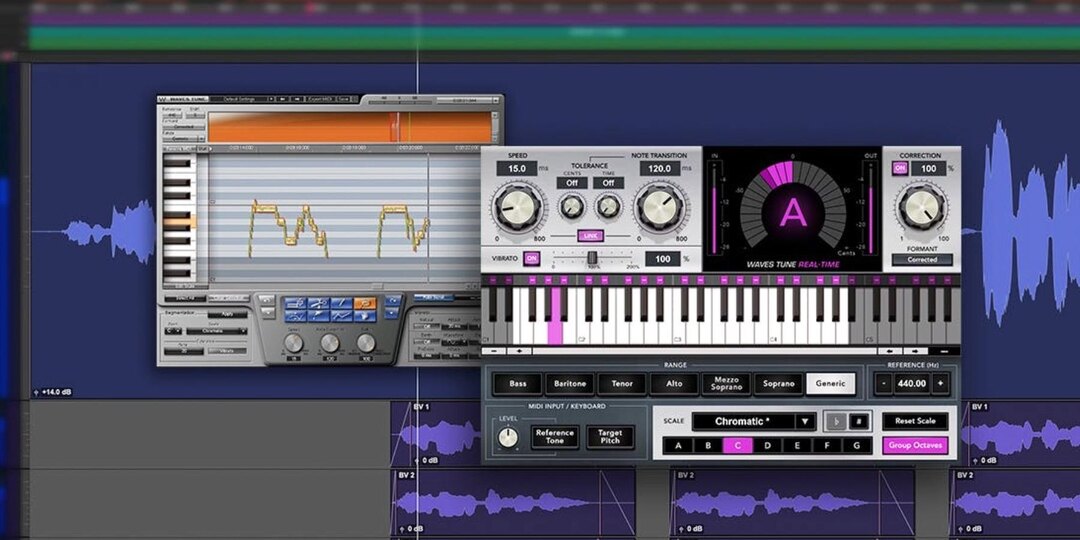Click the highlighted orange piano key in Waves Tune
Image resolution: width=1080 pixels, height=540 pixels.
click(x=180, y=222)
